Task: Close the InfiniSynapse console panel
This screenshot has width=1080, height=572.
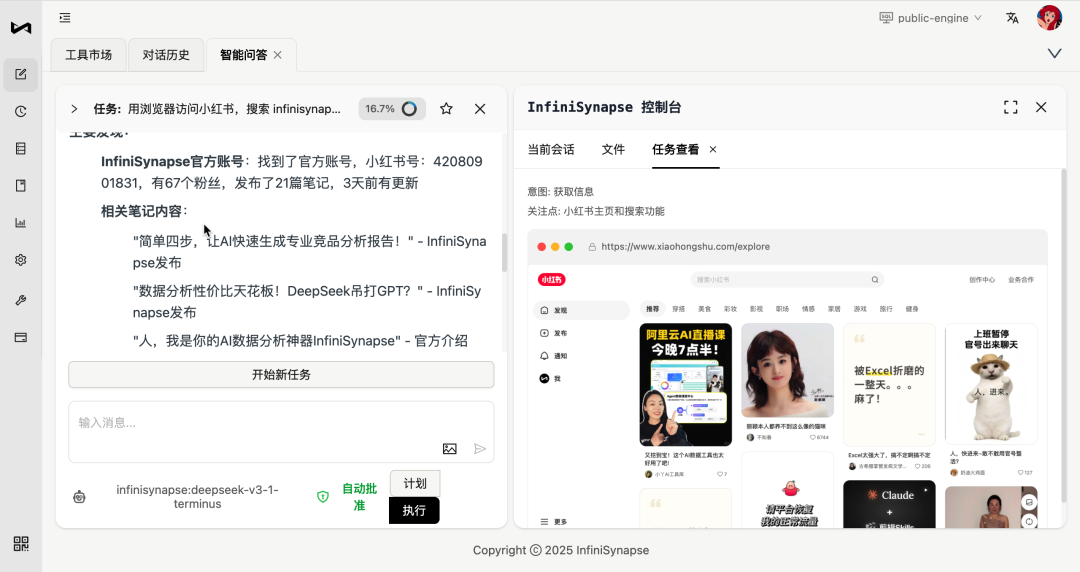Action: 1041,107
